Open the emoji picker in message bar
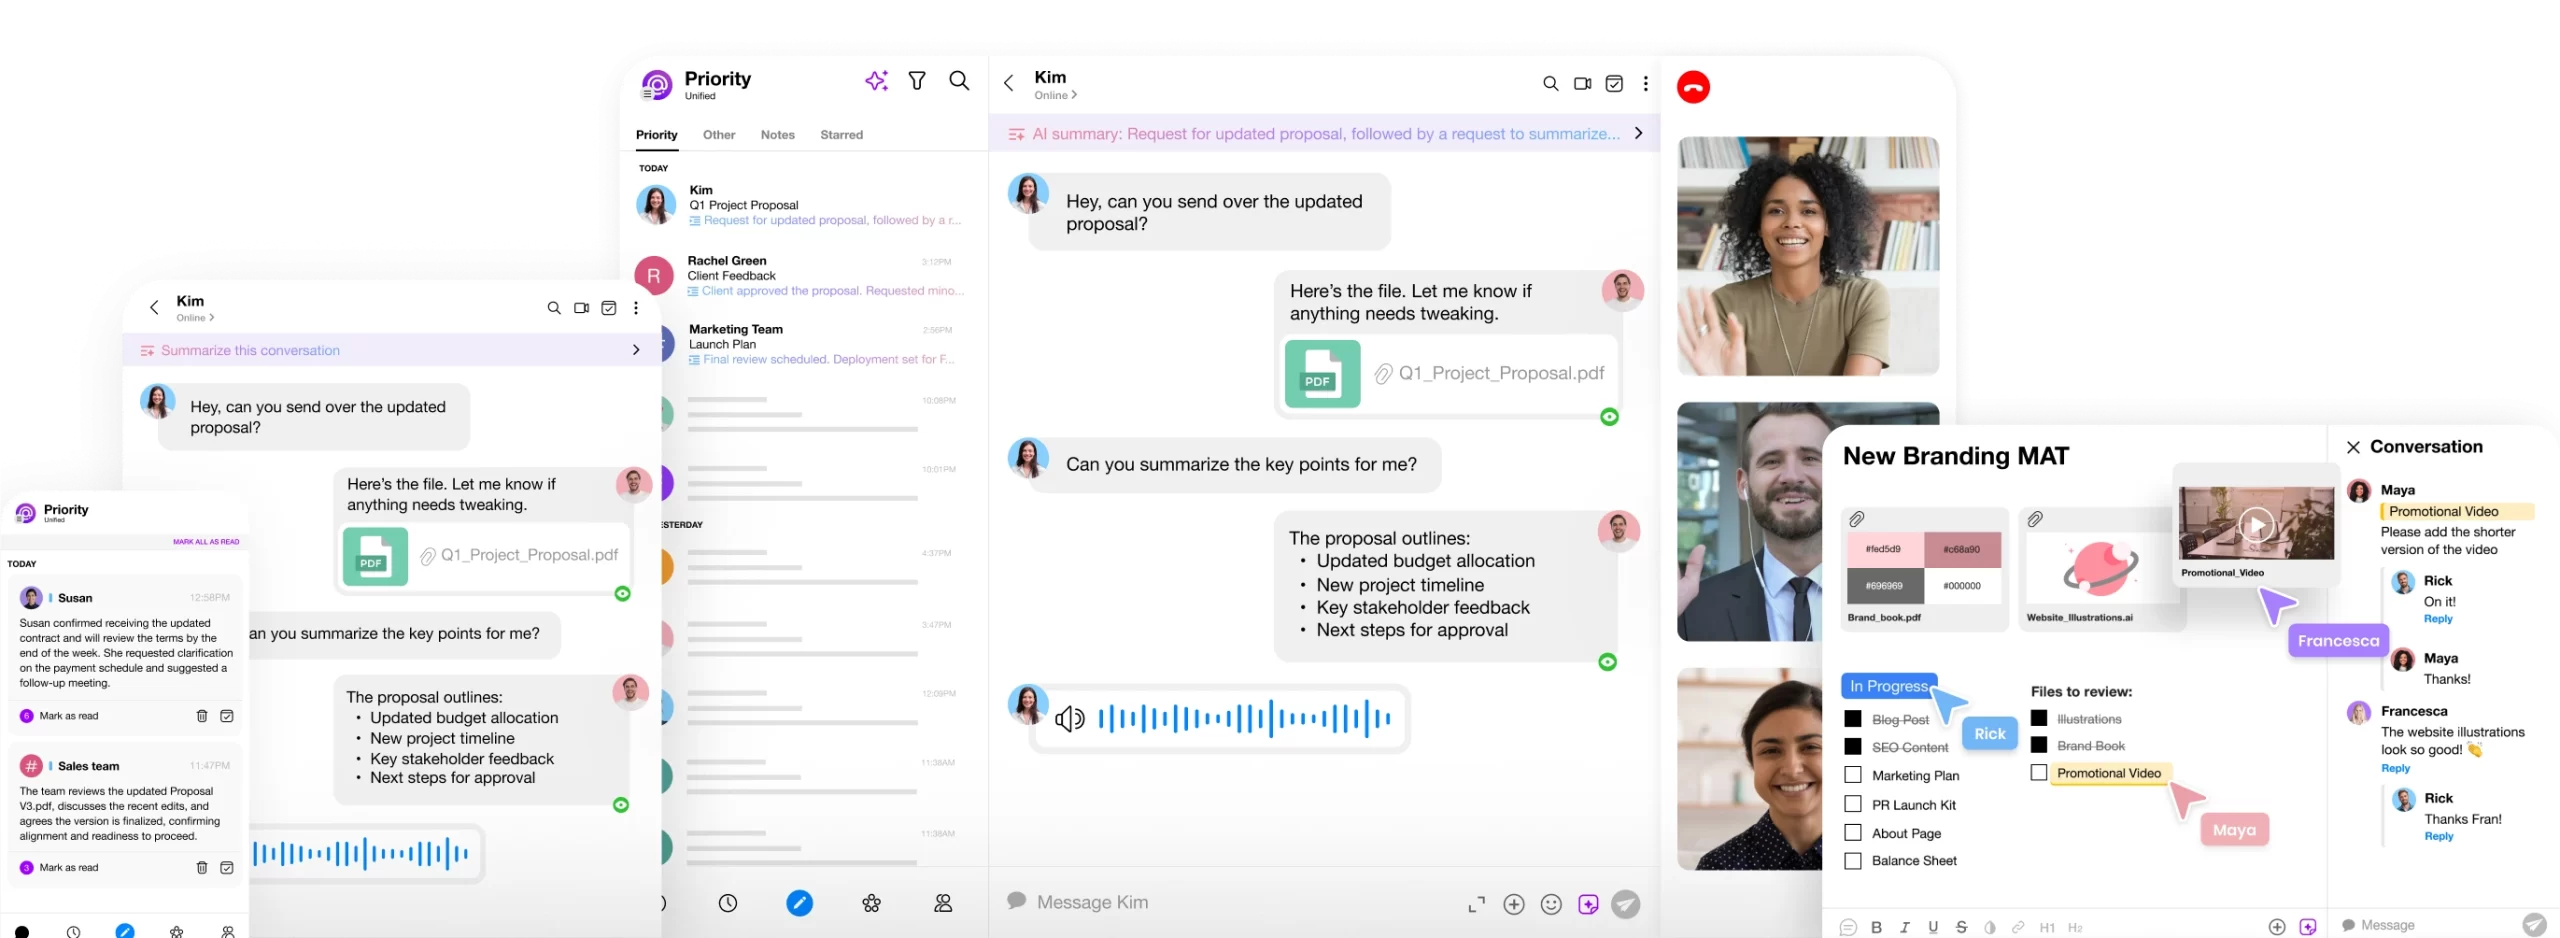Screen dimensions: 2560x938 pos(1551,904)
